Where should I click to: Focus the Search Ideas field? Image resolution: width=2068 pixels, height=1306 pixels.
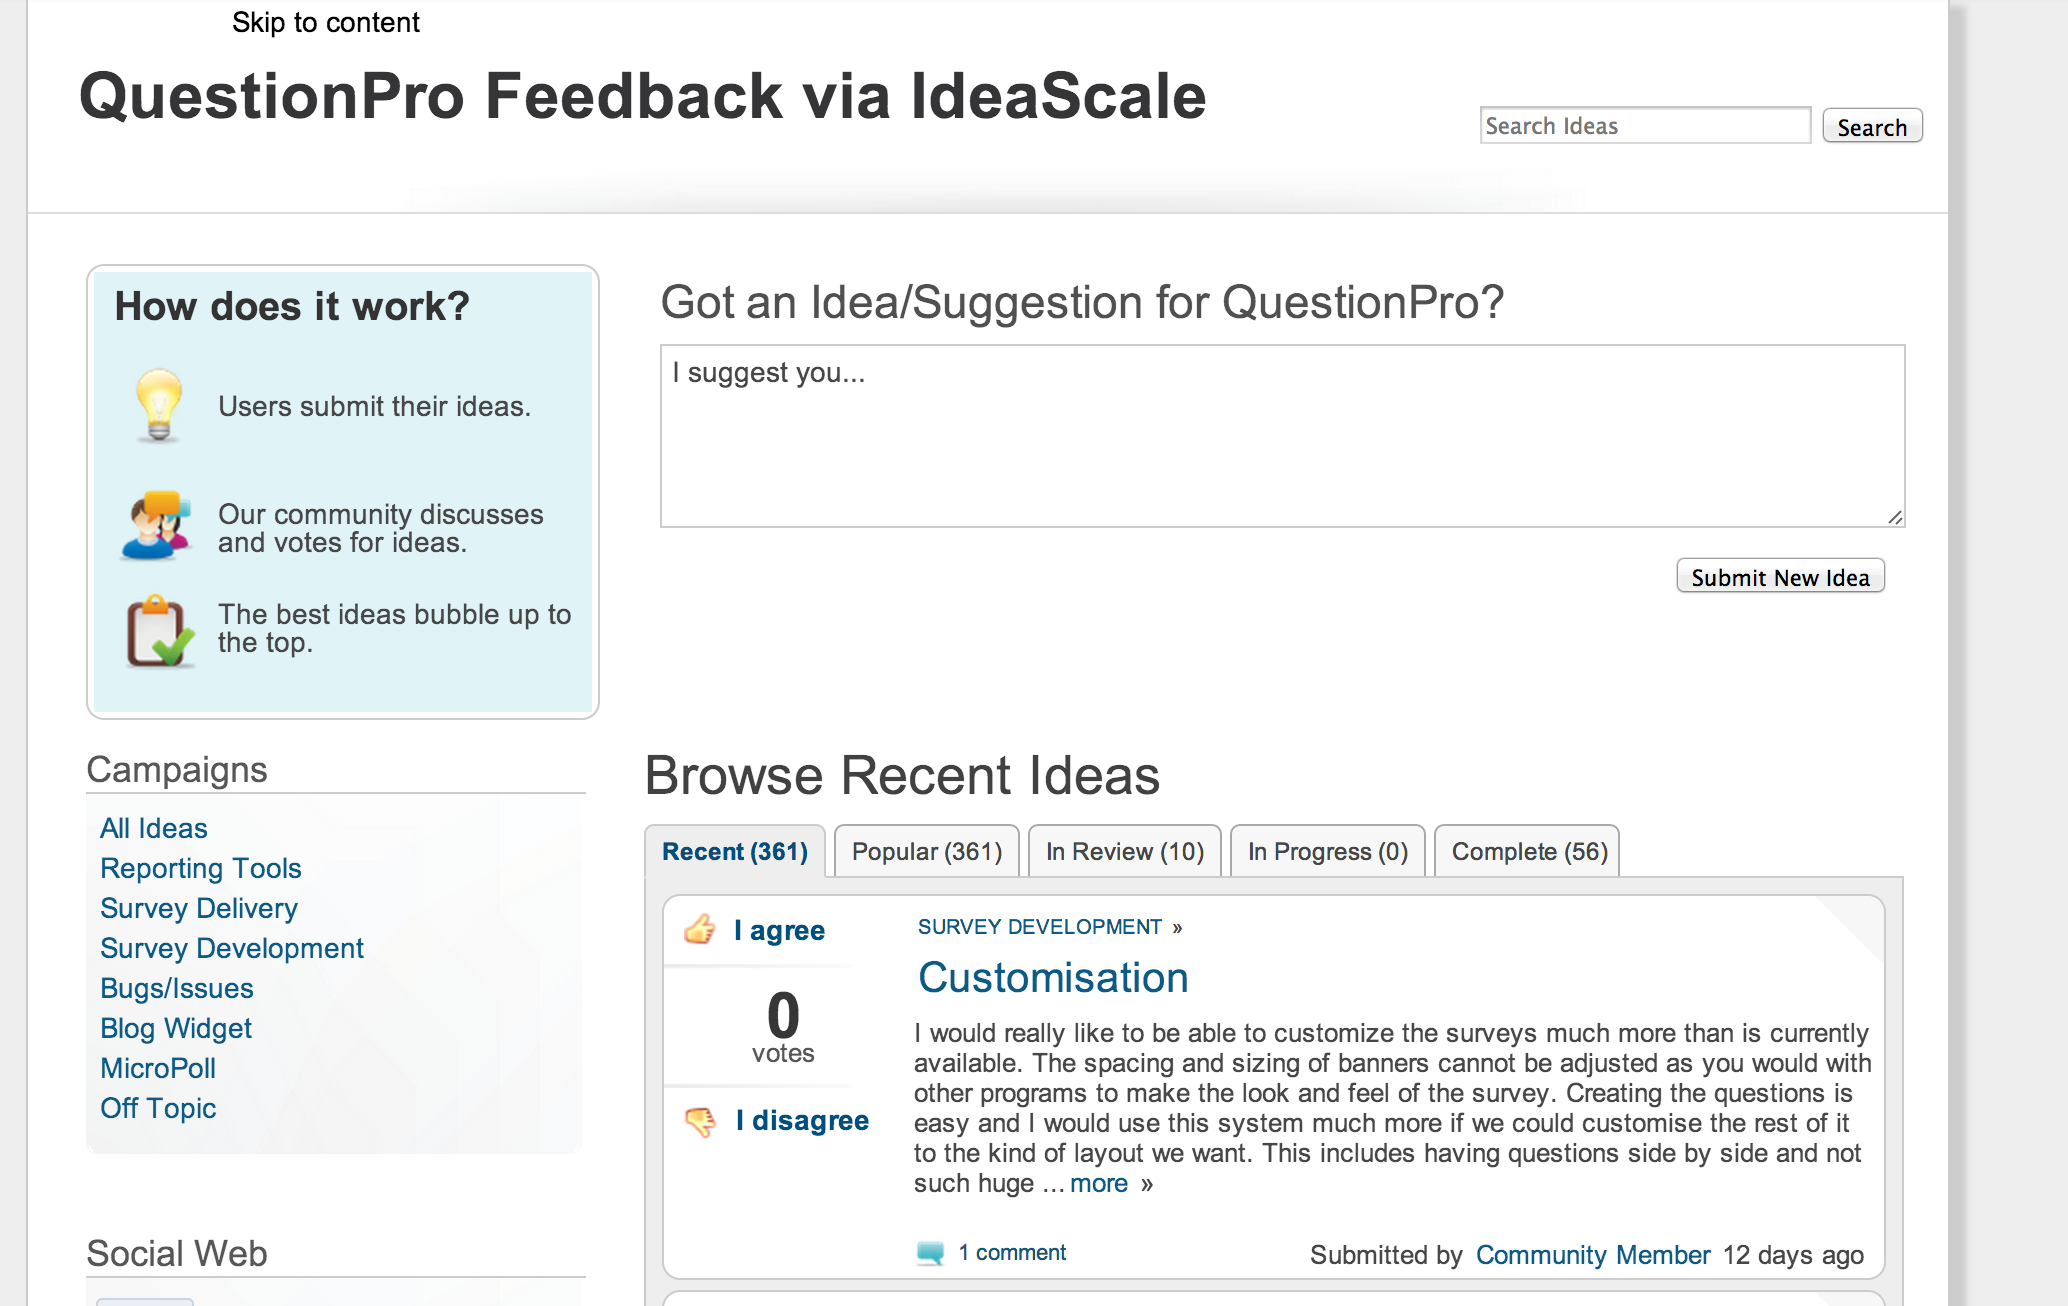point(1645,126)
